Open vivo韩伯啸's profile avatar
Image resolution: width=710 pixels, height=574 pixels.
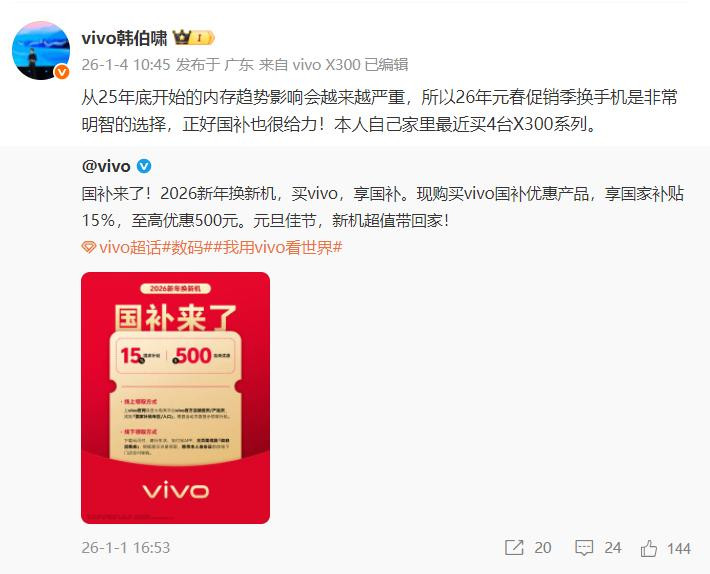(41, 50)
